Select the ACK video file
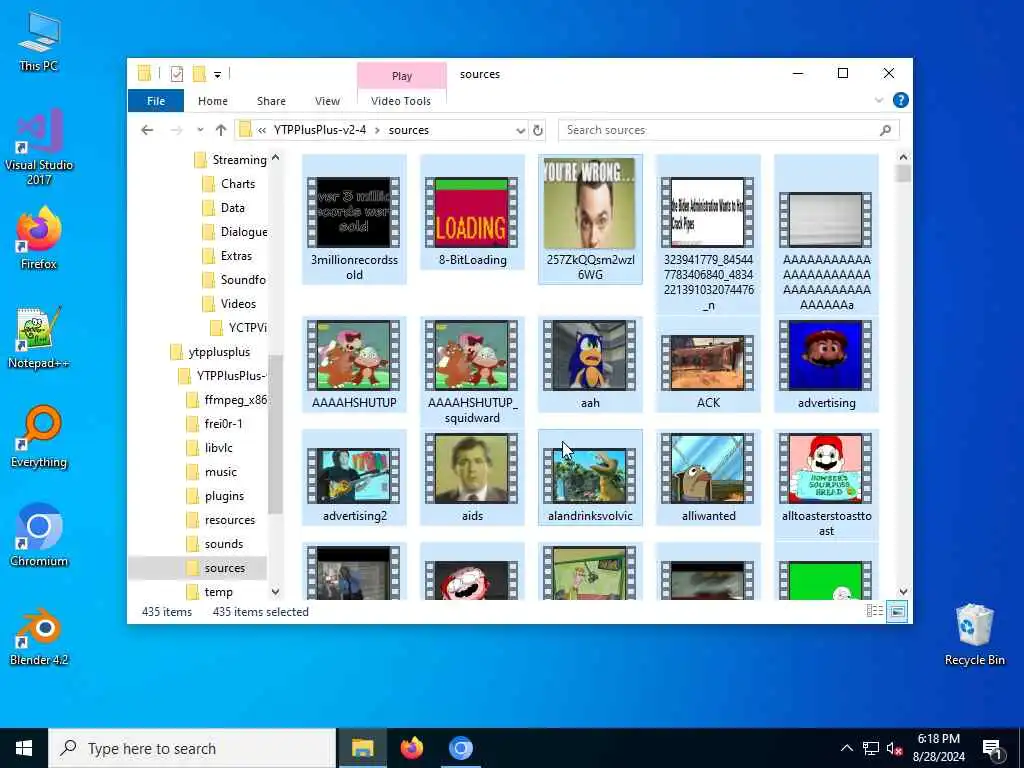The height and width of the screenshot is (768, 1024). [709, 364]
